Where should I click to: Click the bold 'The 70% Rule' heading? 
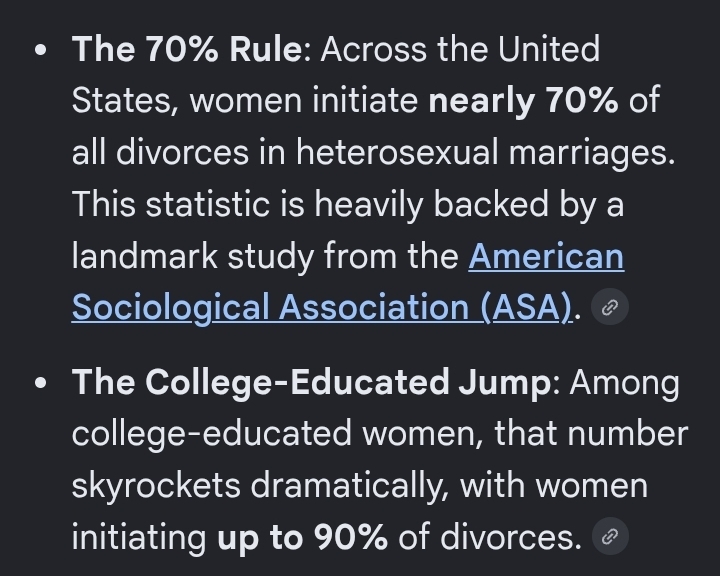pos(187,49)
